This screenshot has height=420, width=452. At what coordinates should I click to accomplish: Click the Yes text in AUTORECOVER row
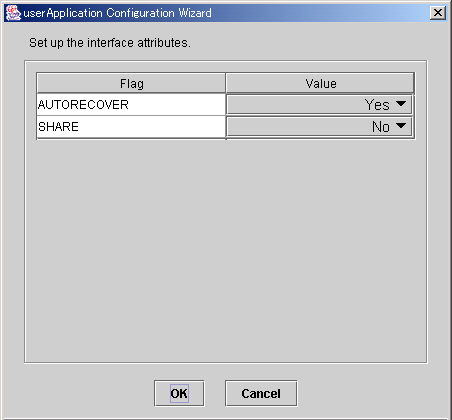click(377, 105)
